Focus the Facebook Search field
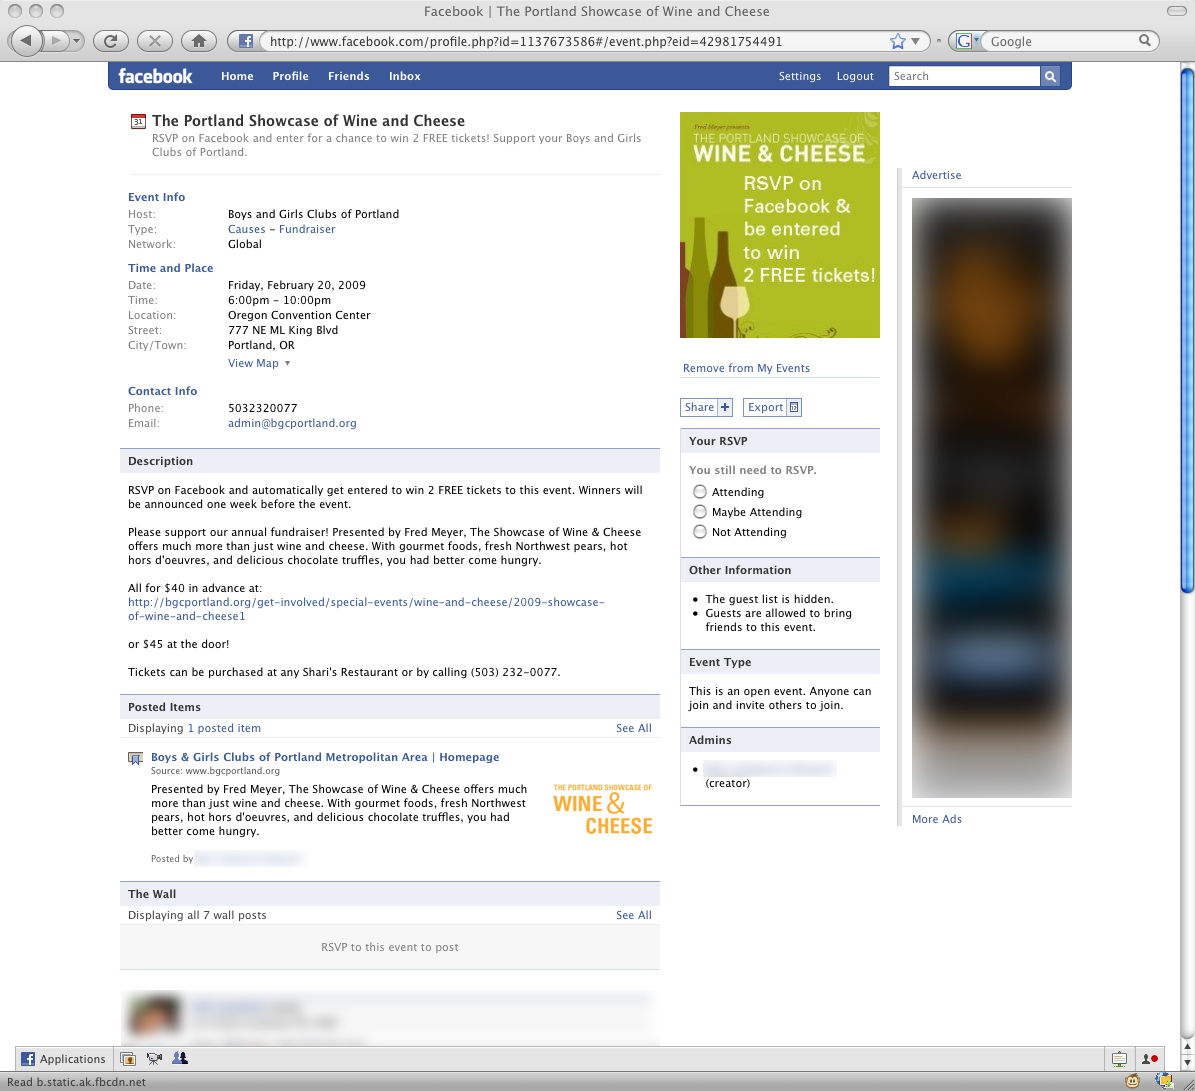The width and height of the screenshot is (1195, 1091). pyautogui.click(x=964, y=76)
